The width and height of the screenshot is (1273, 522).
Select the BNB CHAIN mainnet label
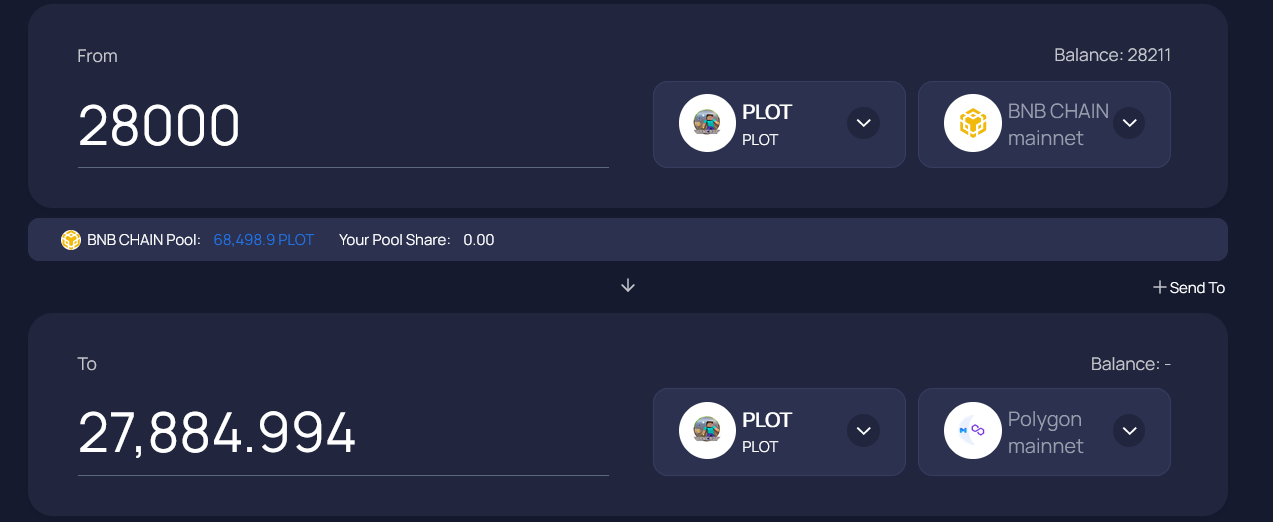click(x=1058, y=124)
